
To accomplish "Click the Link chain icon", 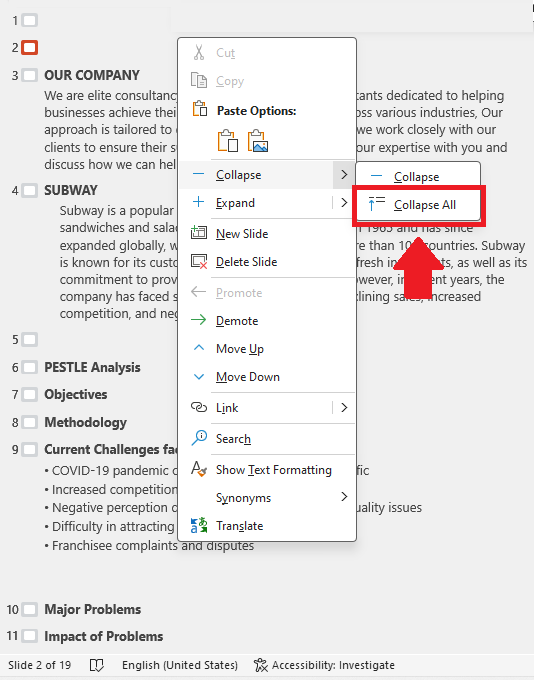I will (x=199, y=407).
